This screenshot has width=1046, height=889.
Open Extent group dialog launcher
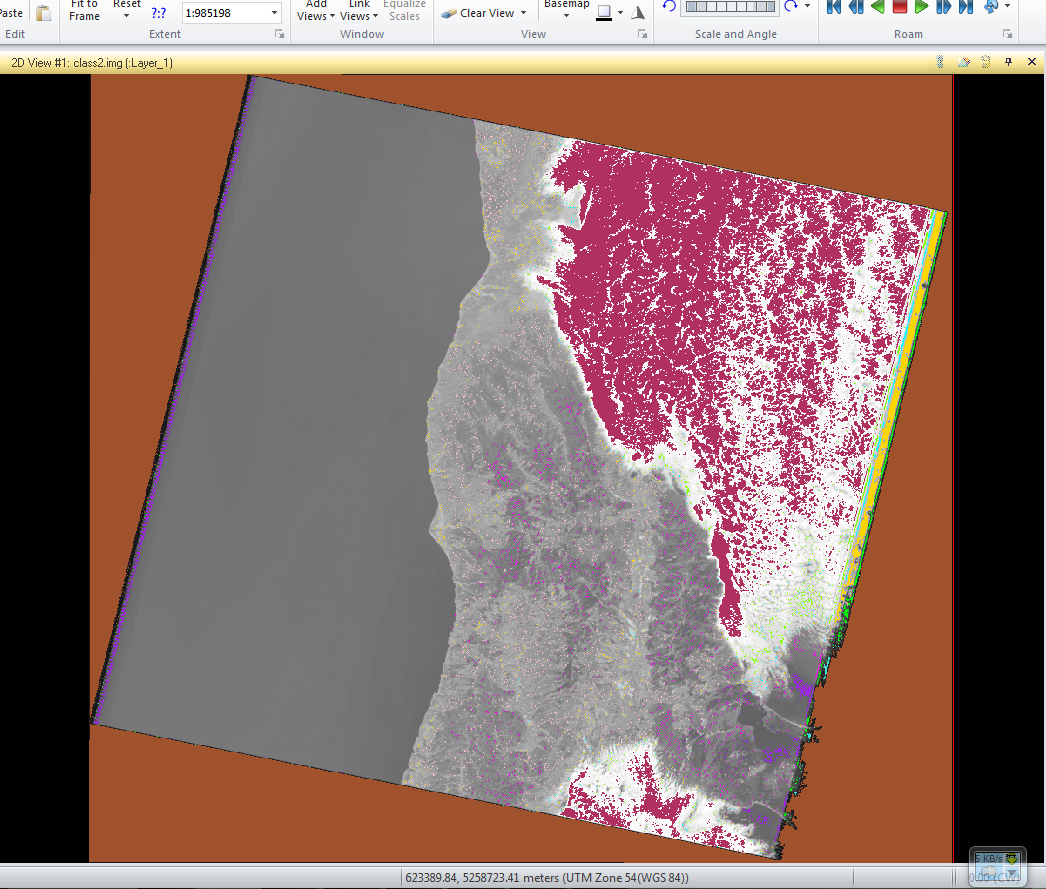tap(280, 34)
